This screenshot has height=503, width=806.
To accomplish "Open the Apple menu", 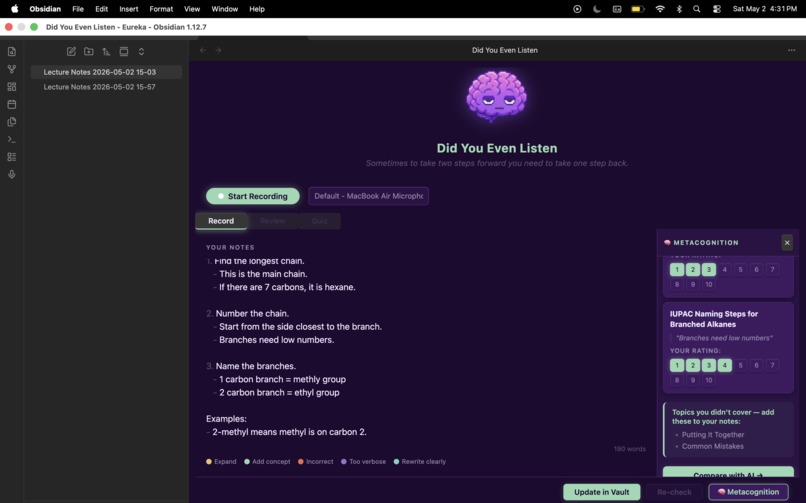I will click(15, 9).
